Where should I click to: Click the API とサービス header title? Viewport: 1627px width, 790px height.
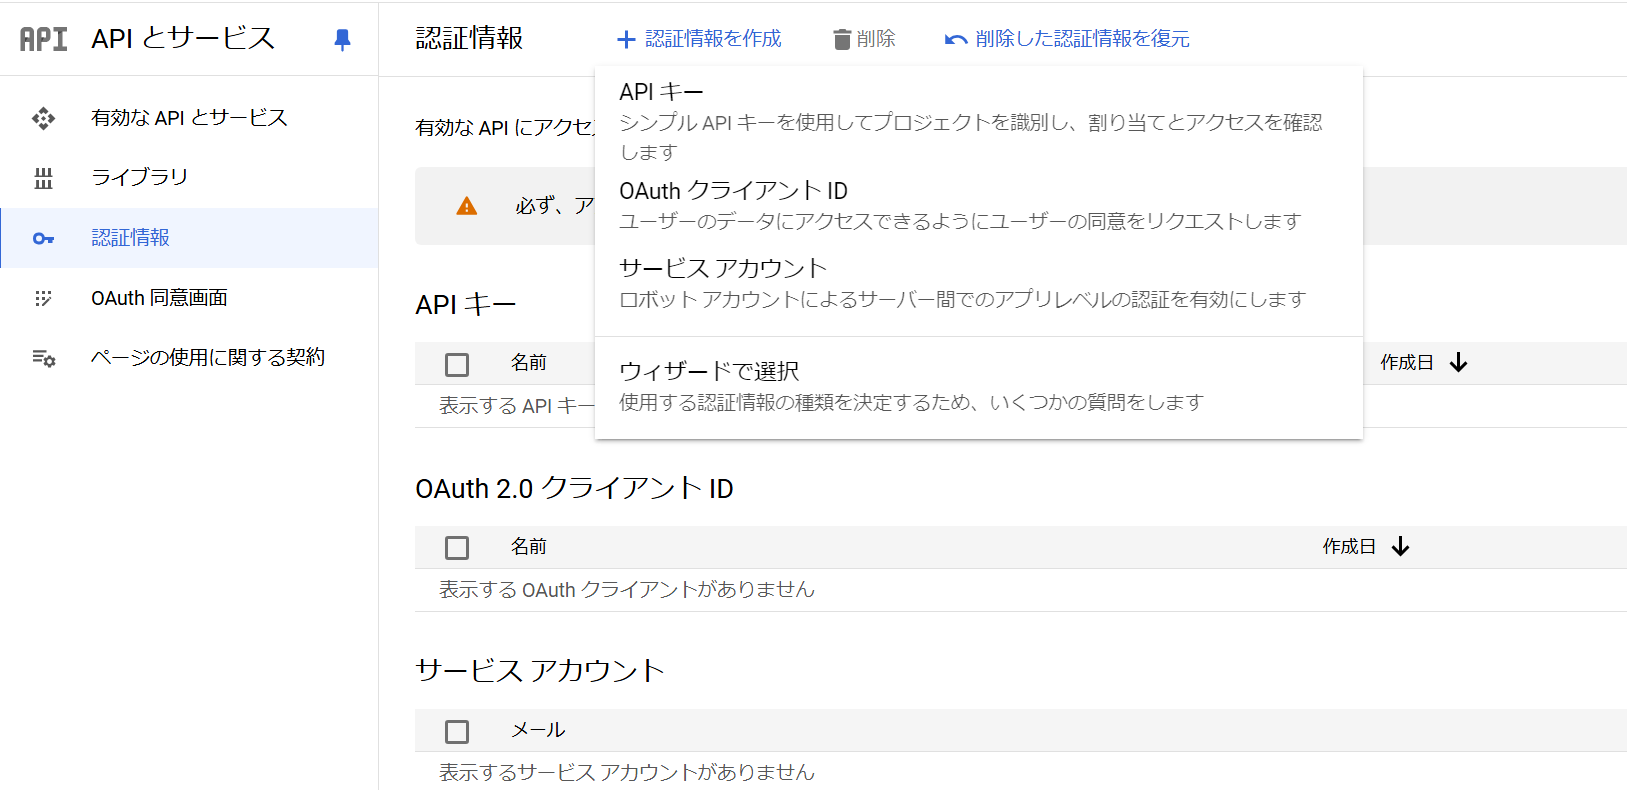coord(183,38)
